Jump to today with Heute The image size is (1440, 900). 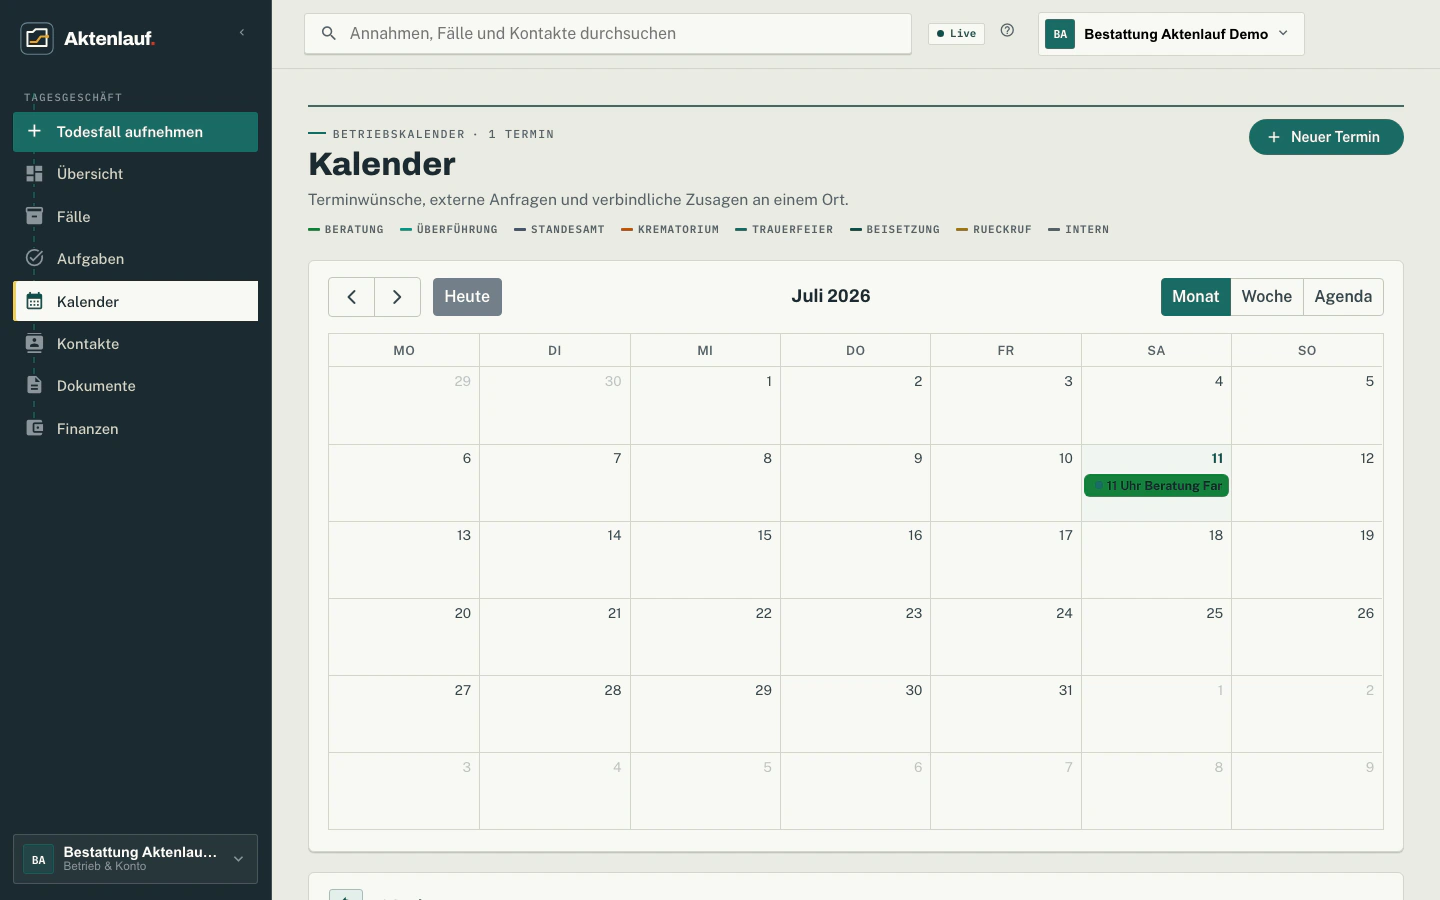click(467, 297)
